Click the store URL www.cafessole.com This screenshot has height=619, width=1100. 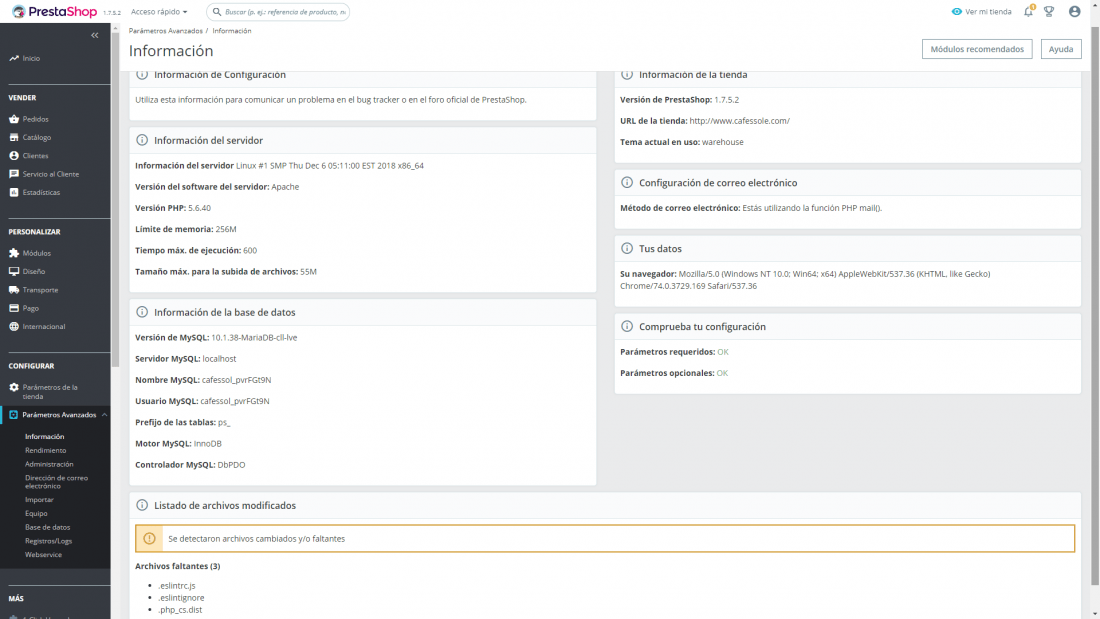739,121
